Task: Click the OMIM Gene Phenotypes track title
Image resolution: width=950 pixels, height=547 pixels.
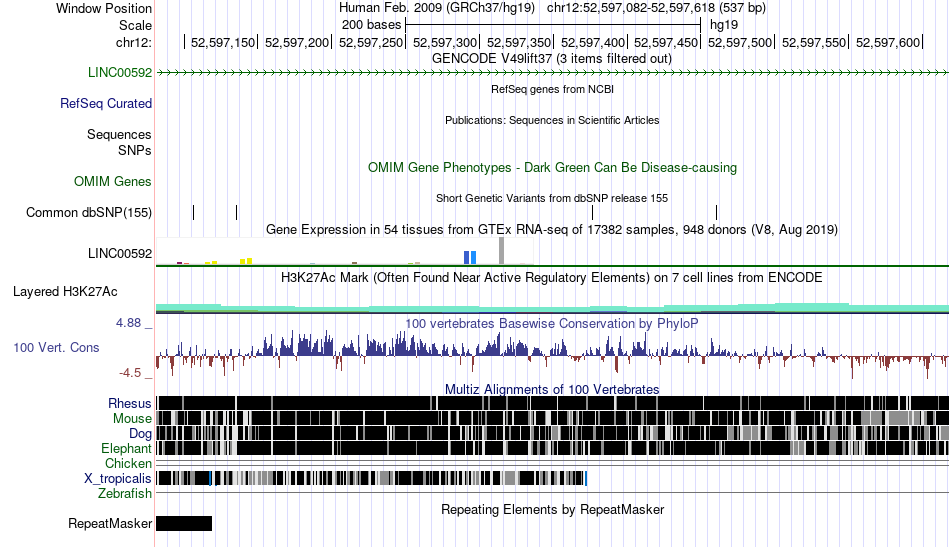Action: 552,168
